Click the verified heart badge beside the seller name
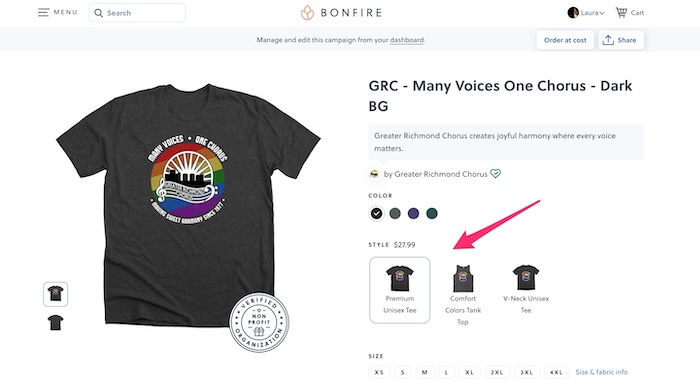This screenshot has height=381, width=700. point(495,173)
